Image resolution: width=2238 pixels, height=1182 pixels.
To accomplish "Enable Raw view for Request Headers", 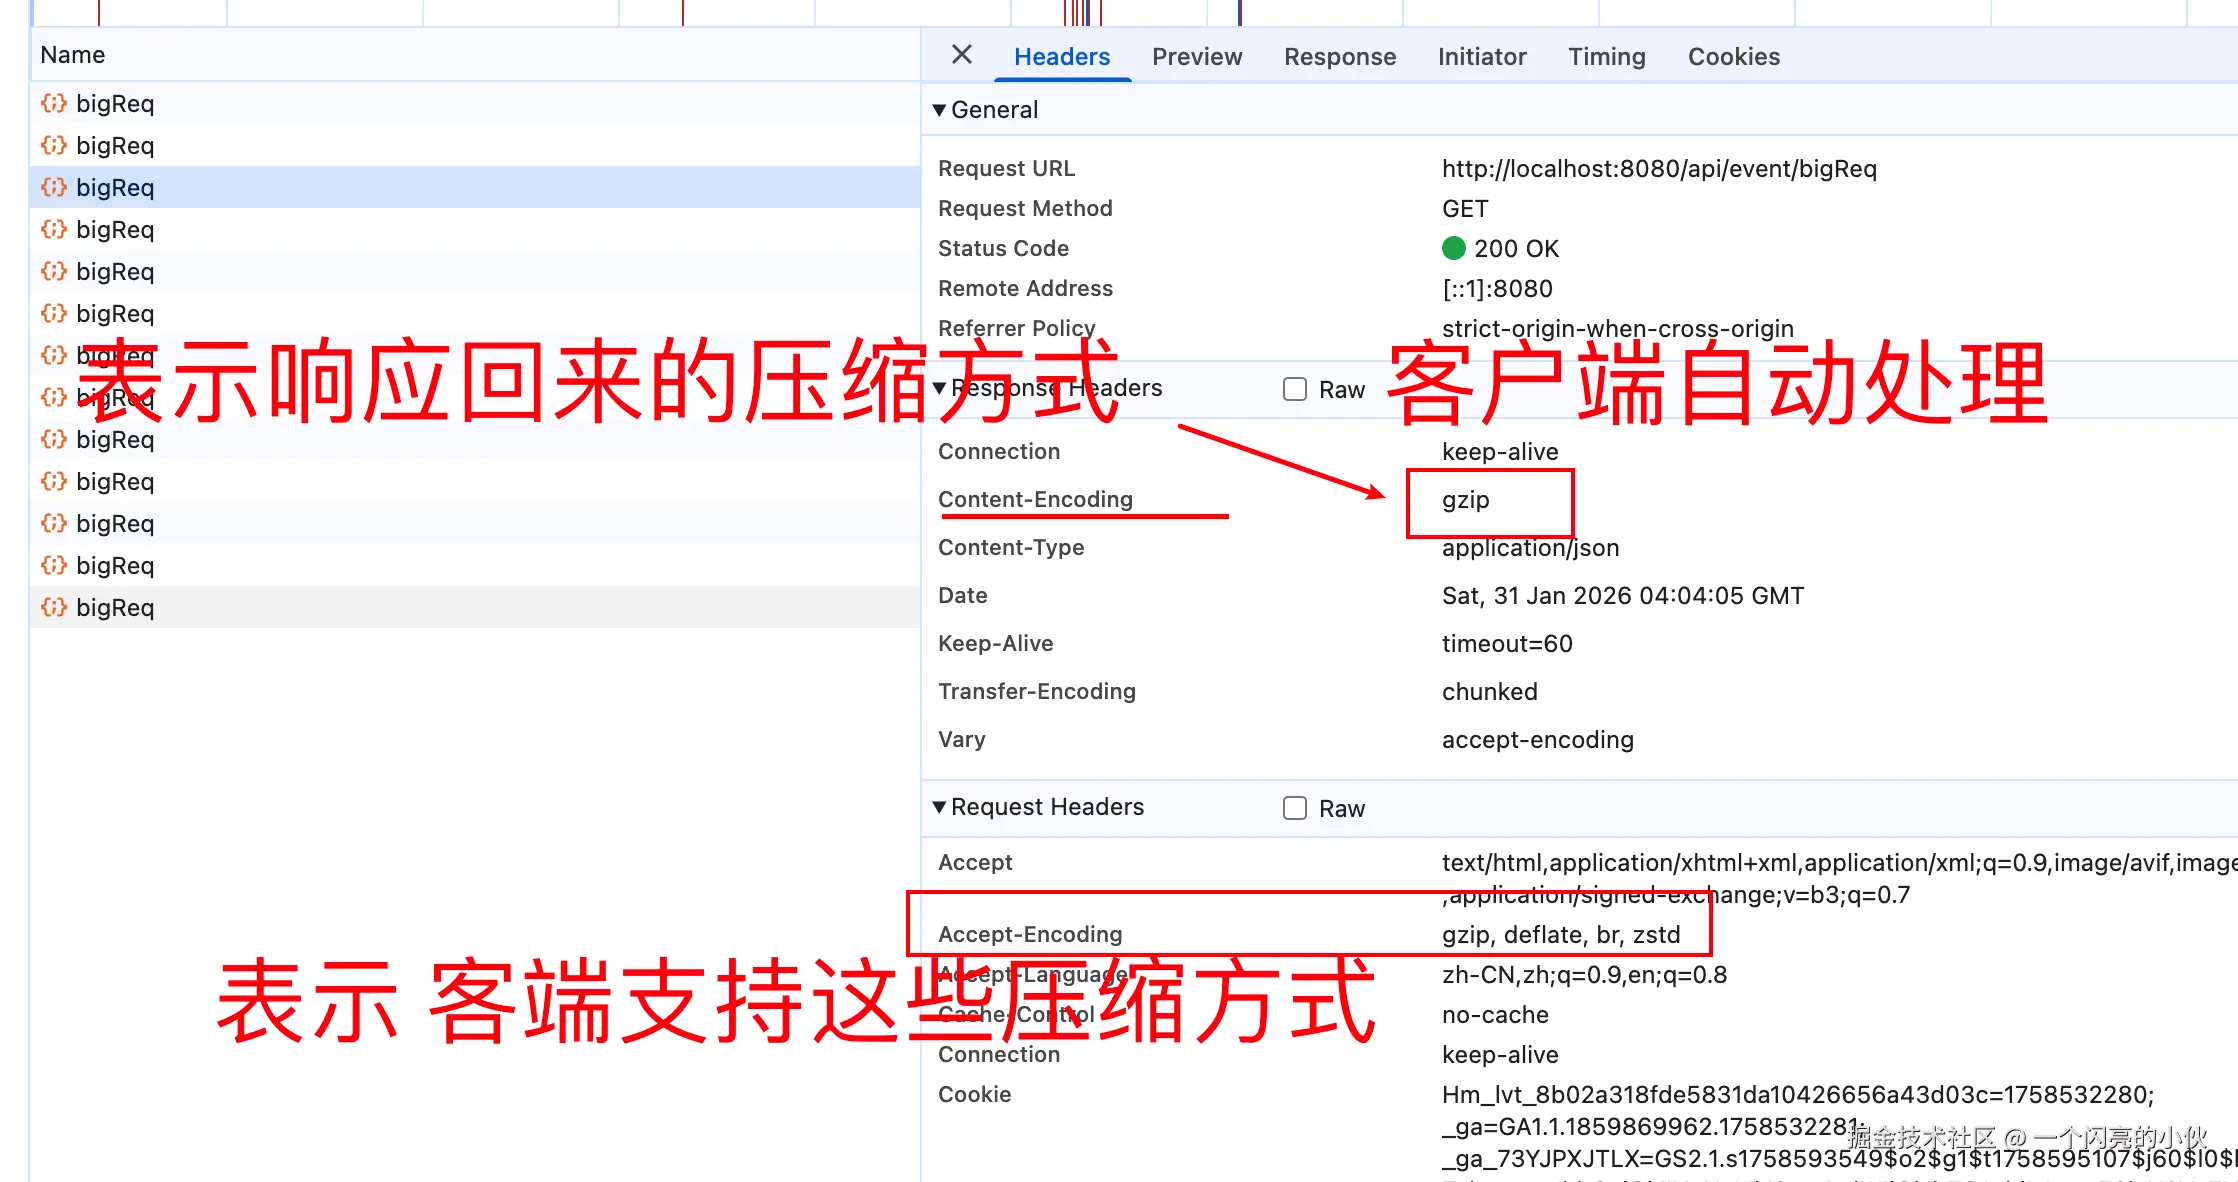I will pos(1295,808).
